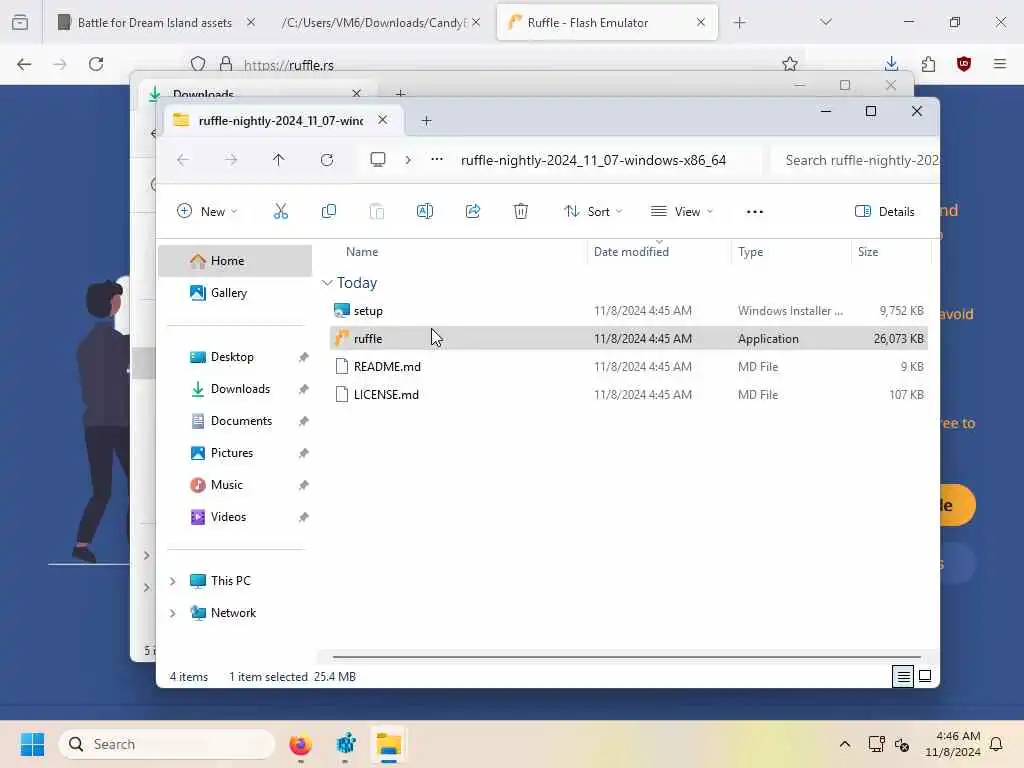
Task: Switch to Battle for Dream Island assets tab
Action: point(155,22)
